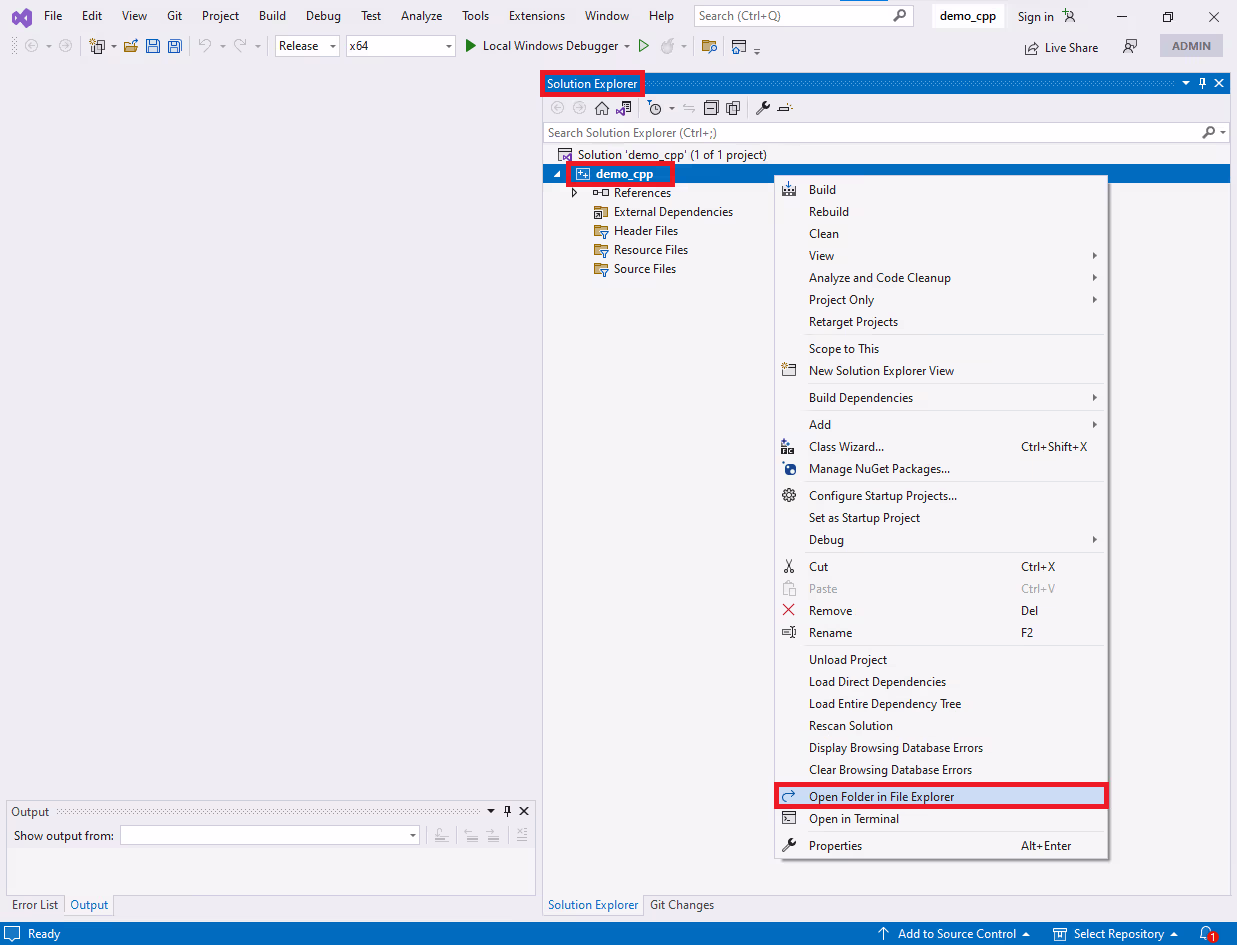
Task: Click the New Project toolbar icon
Action: tap(97, 46)
